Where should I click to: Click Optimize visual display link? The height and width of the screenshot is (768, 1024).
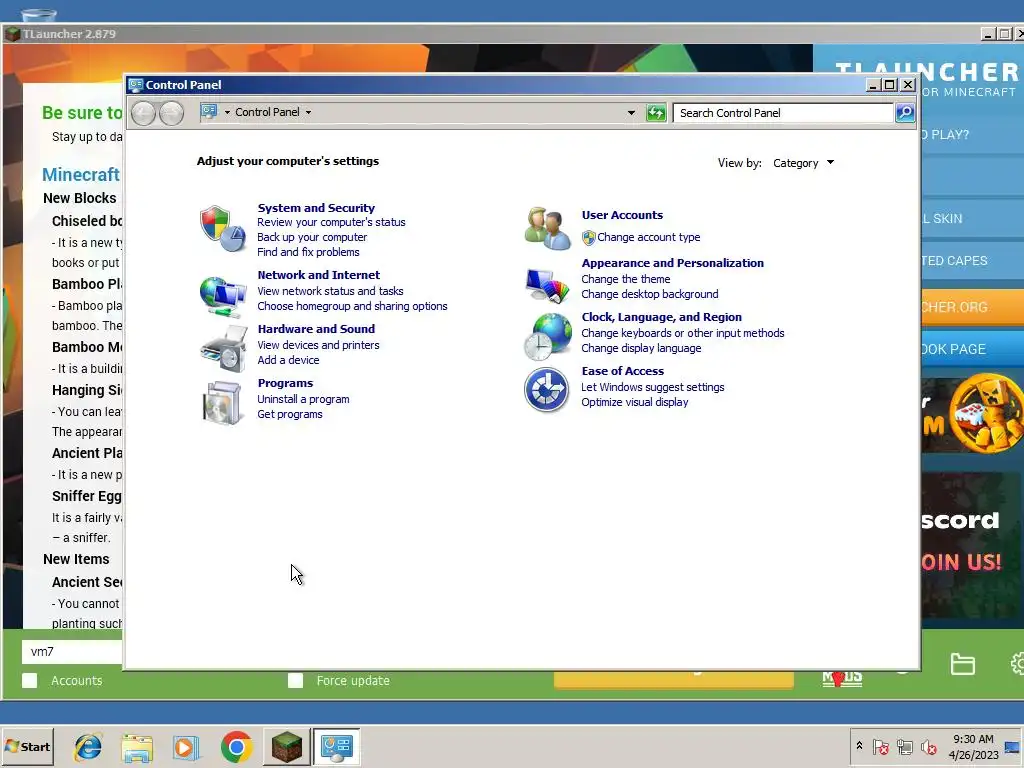tap(635, 402)
